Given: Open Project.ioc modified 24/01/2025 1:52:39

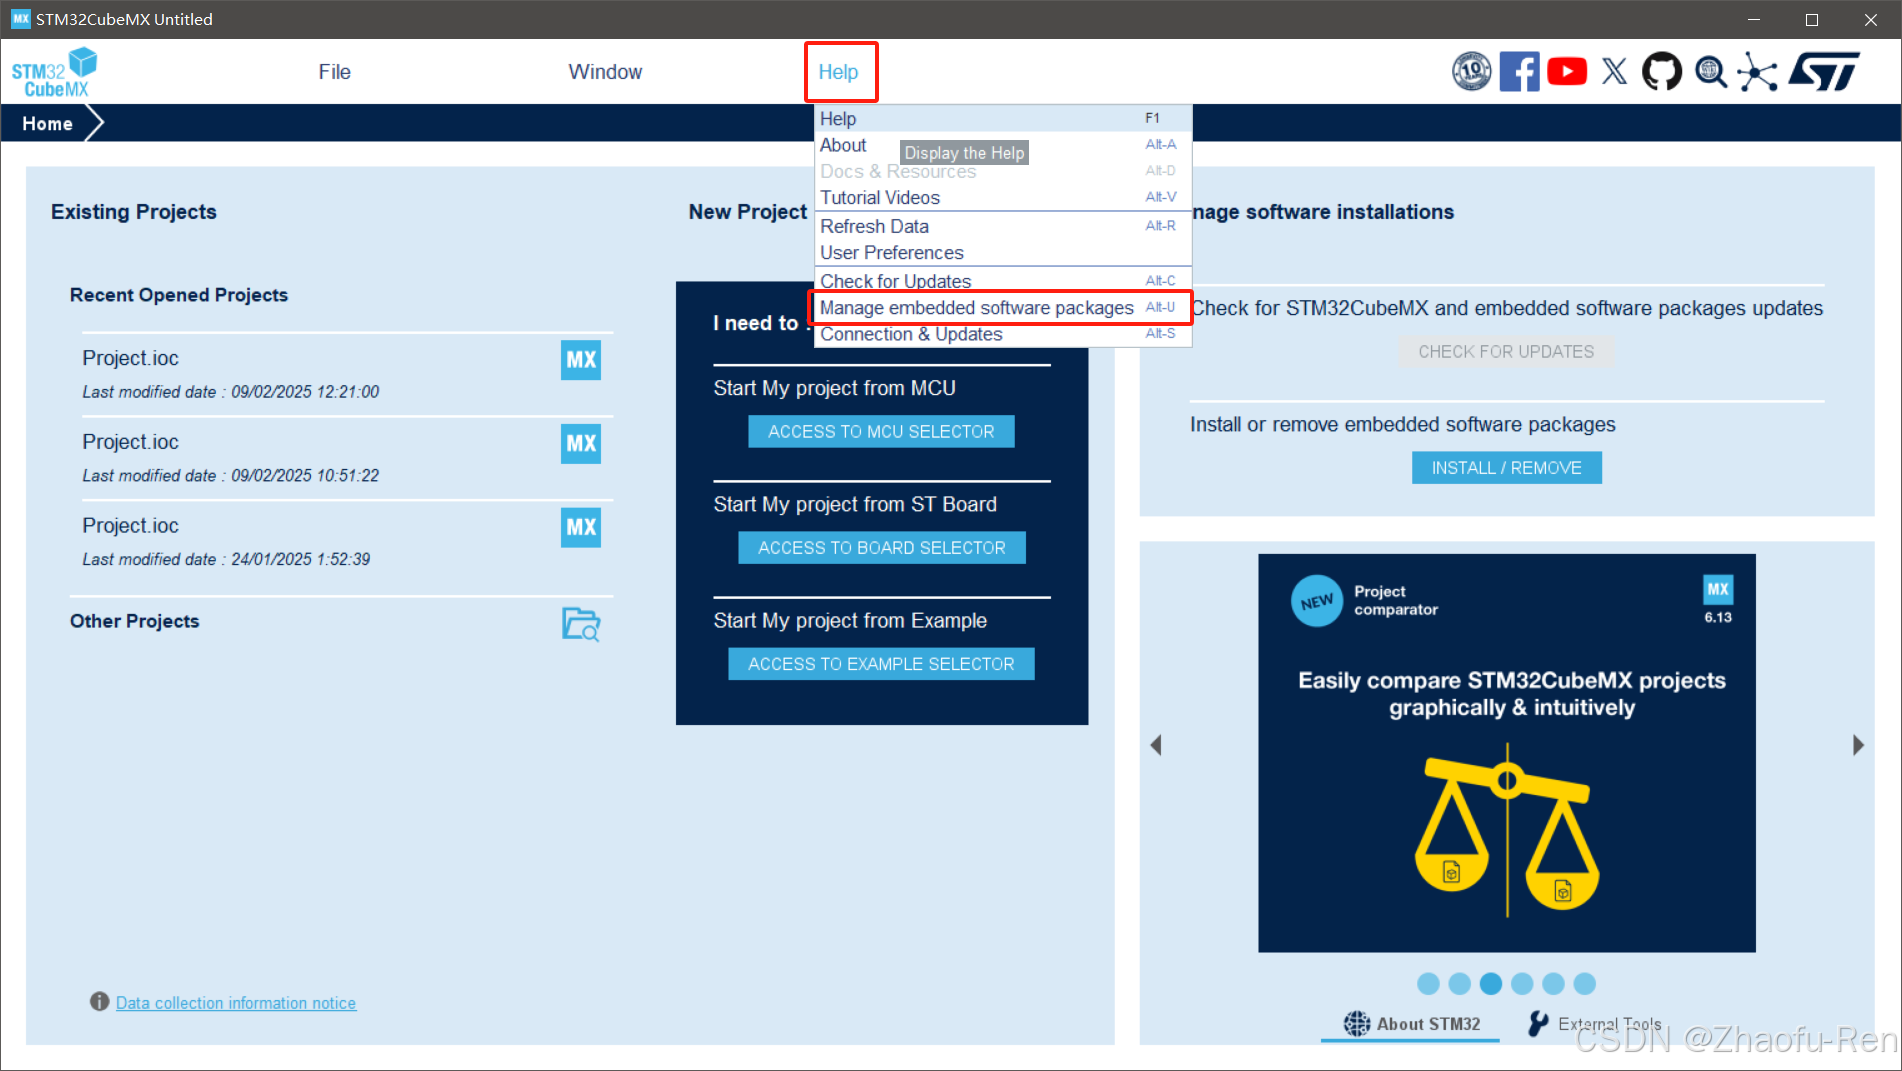Looking at the screenshot, I should coord(347,542).
